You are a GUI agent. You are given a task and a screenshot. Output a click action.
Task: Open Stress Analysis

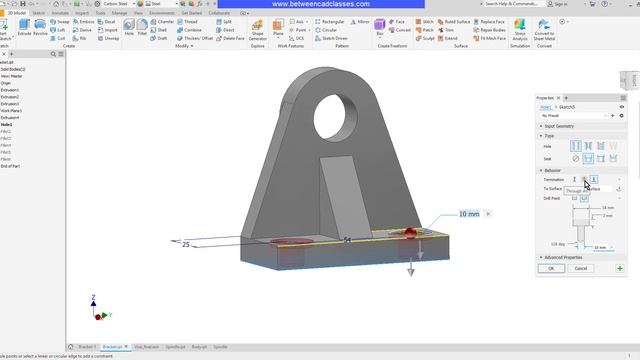tap(520, 30)
